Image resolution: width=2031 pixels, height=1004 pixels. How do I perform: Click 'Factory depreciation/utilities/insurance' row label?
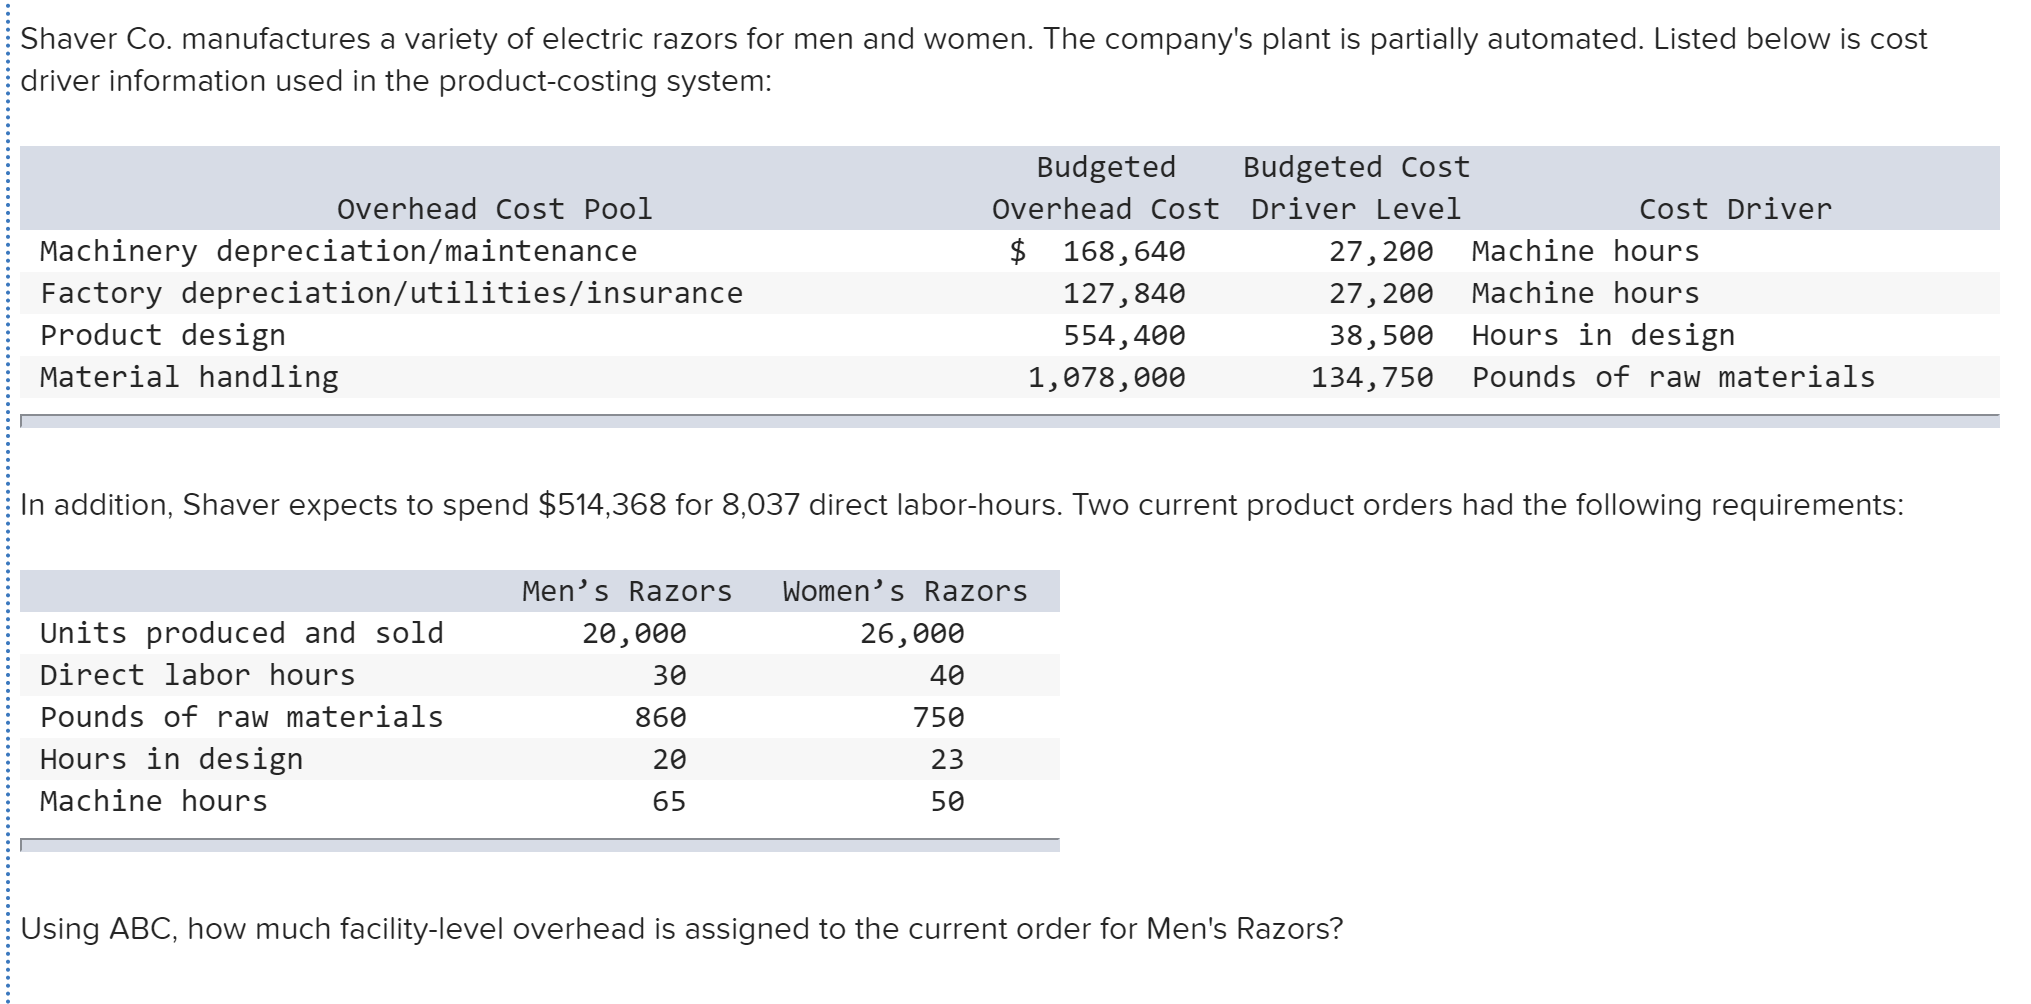coord(391,293)
